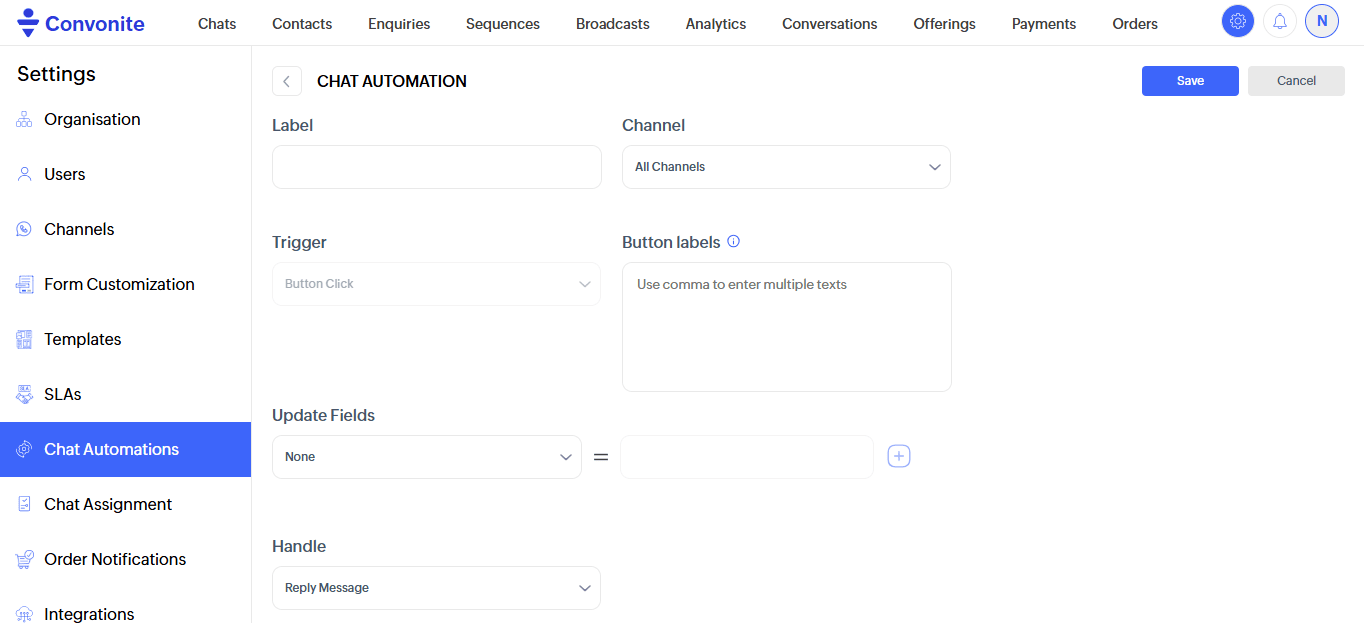1364x623 pixels.
Task: Expand the All Channels dropdown
Action: 786,167
